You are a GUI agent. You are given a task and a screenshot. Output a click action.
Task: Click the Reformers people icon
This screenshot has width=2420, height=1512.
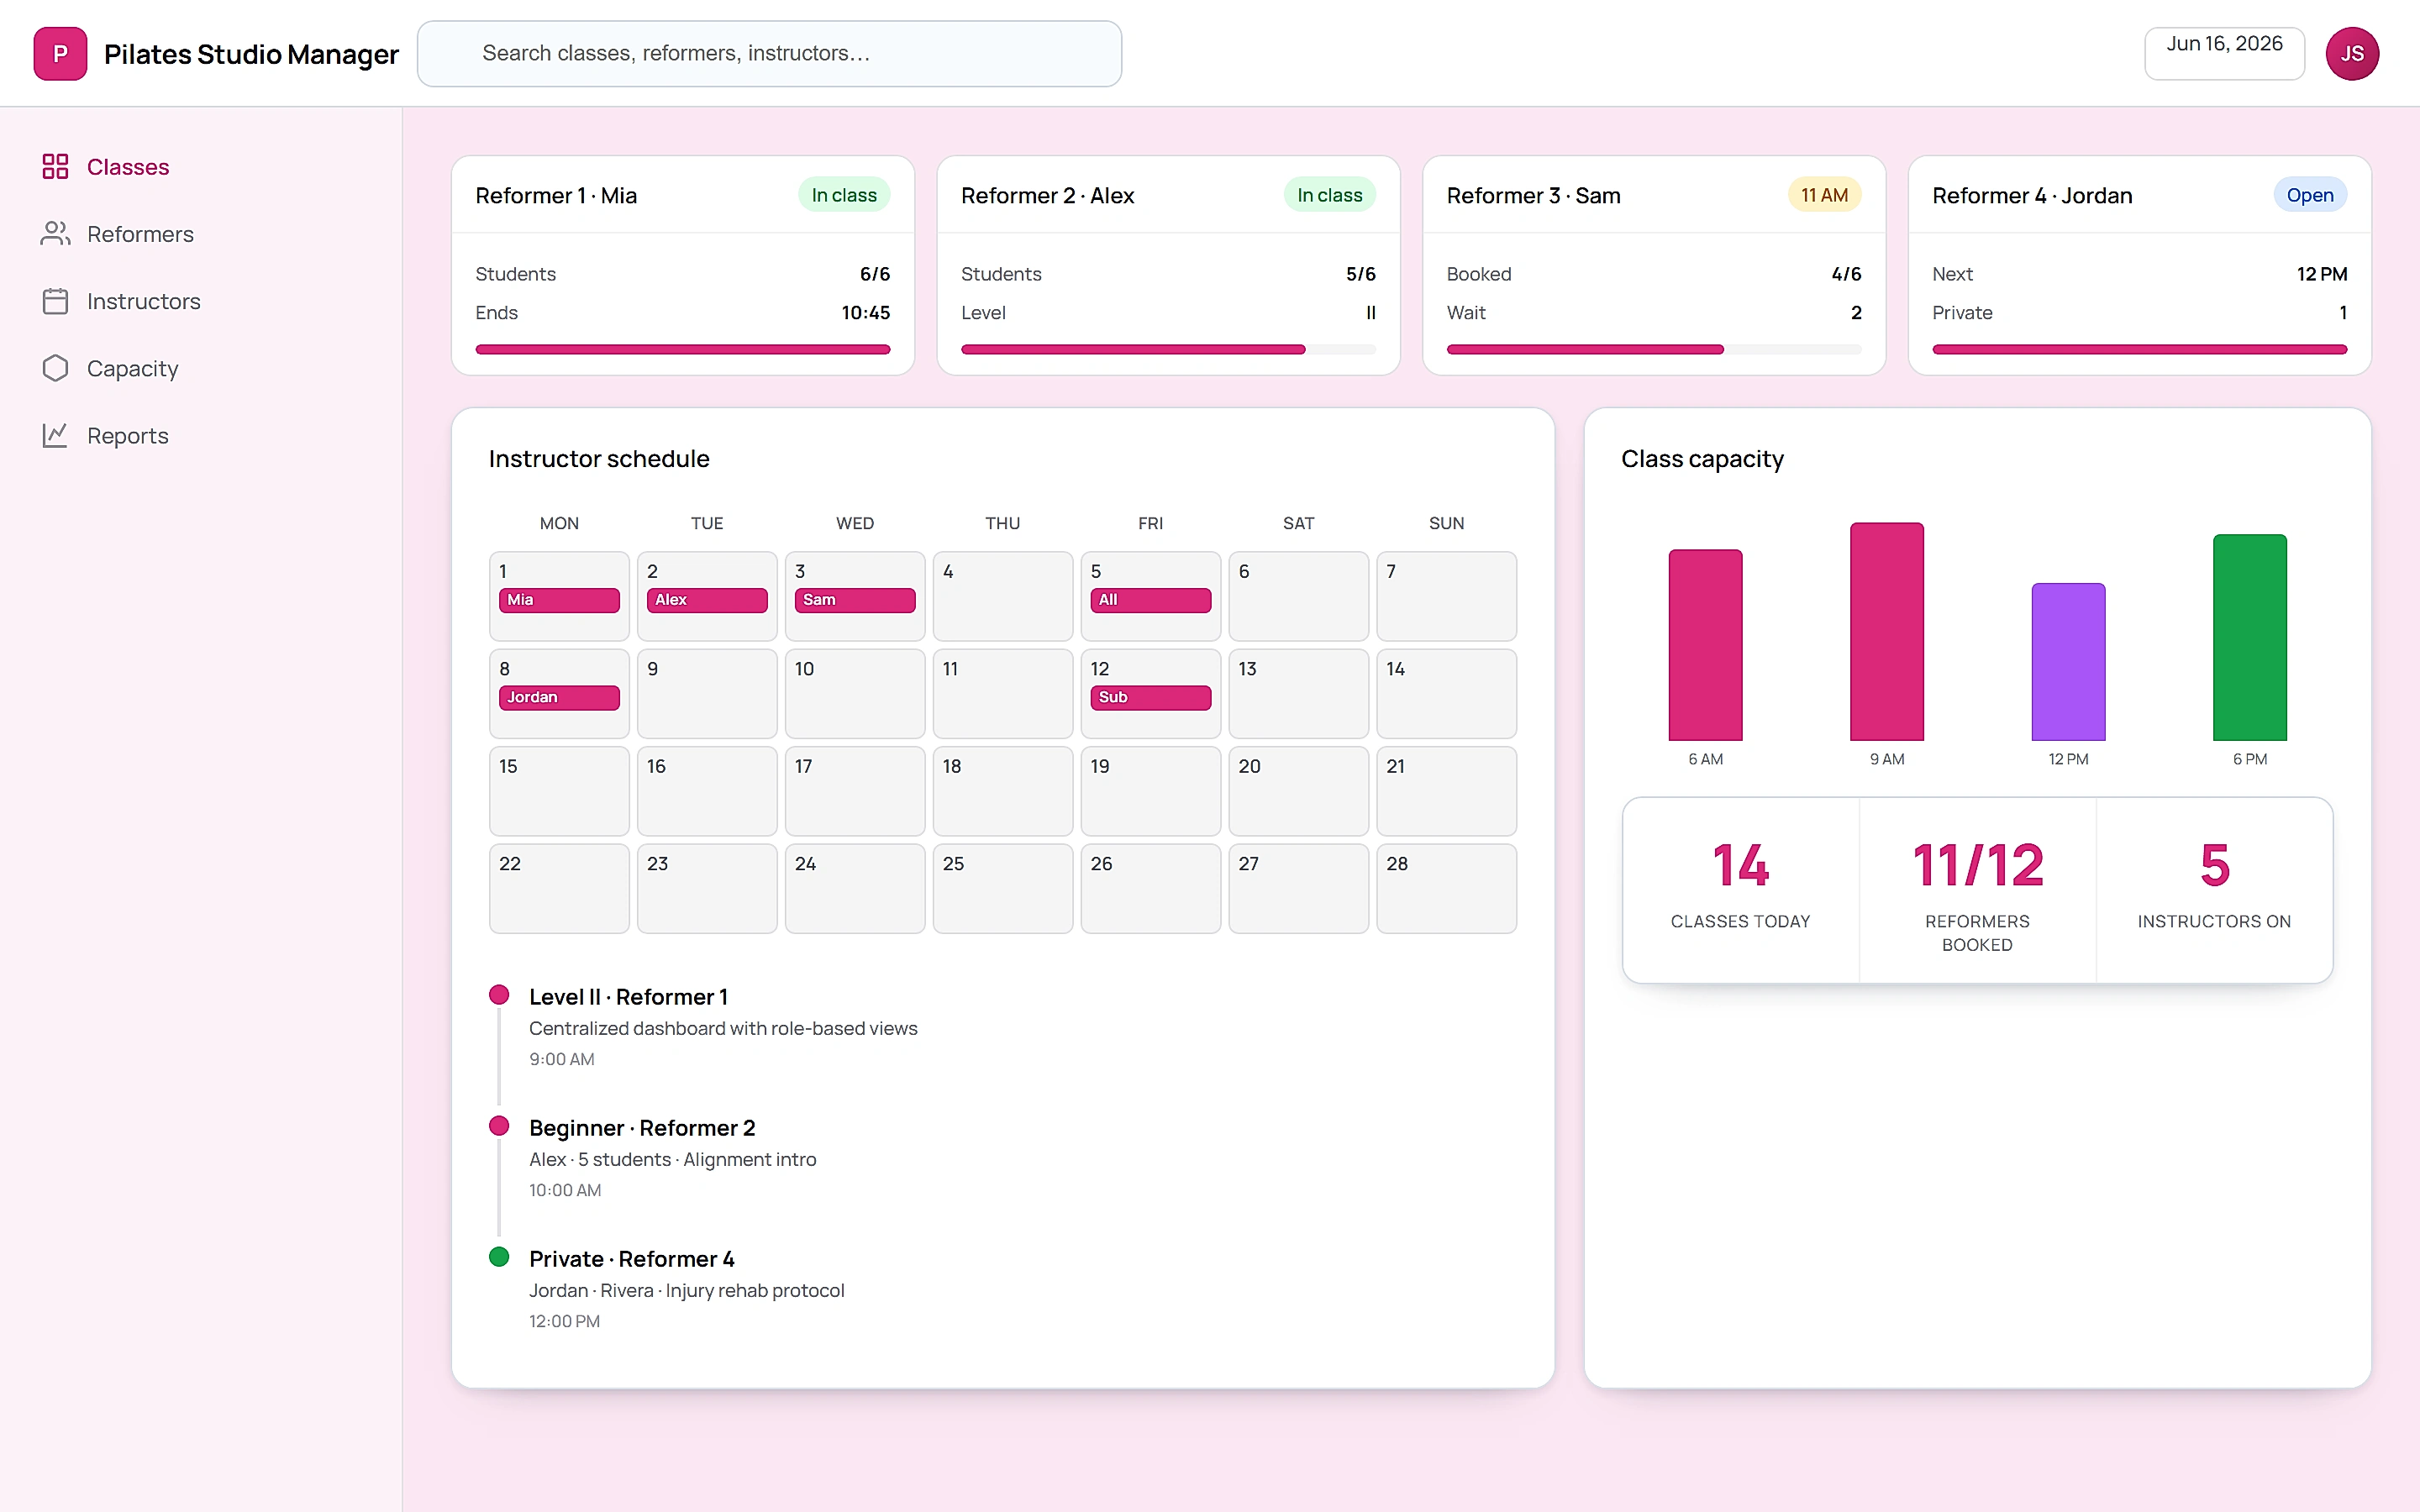click(x=55, y=233)
